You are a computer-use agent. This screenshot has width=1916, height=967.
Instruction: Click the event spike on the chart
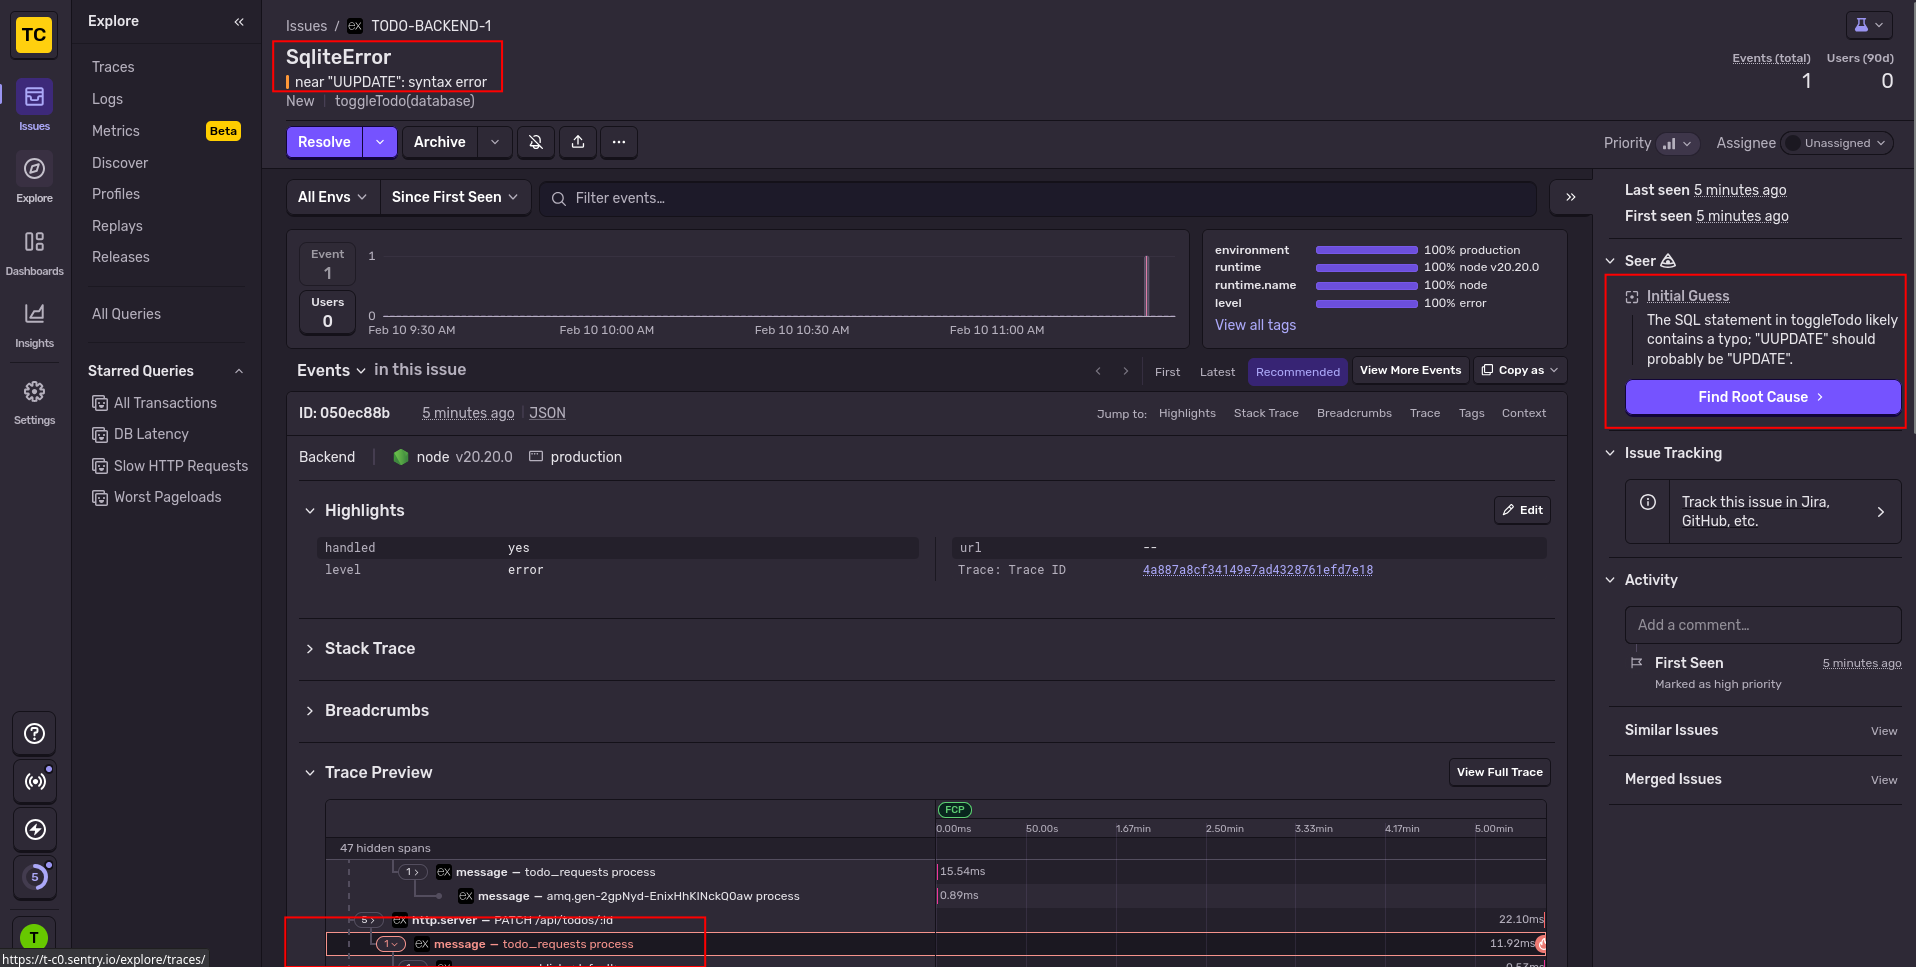tap(1146, 286)
